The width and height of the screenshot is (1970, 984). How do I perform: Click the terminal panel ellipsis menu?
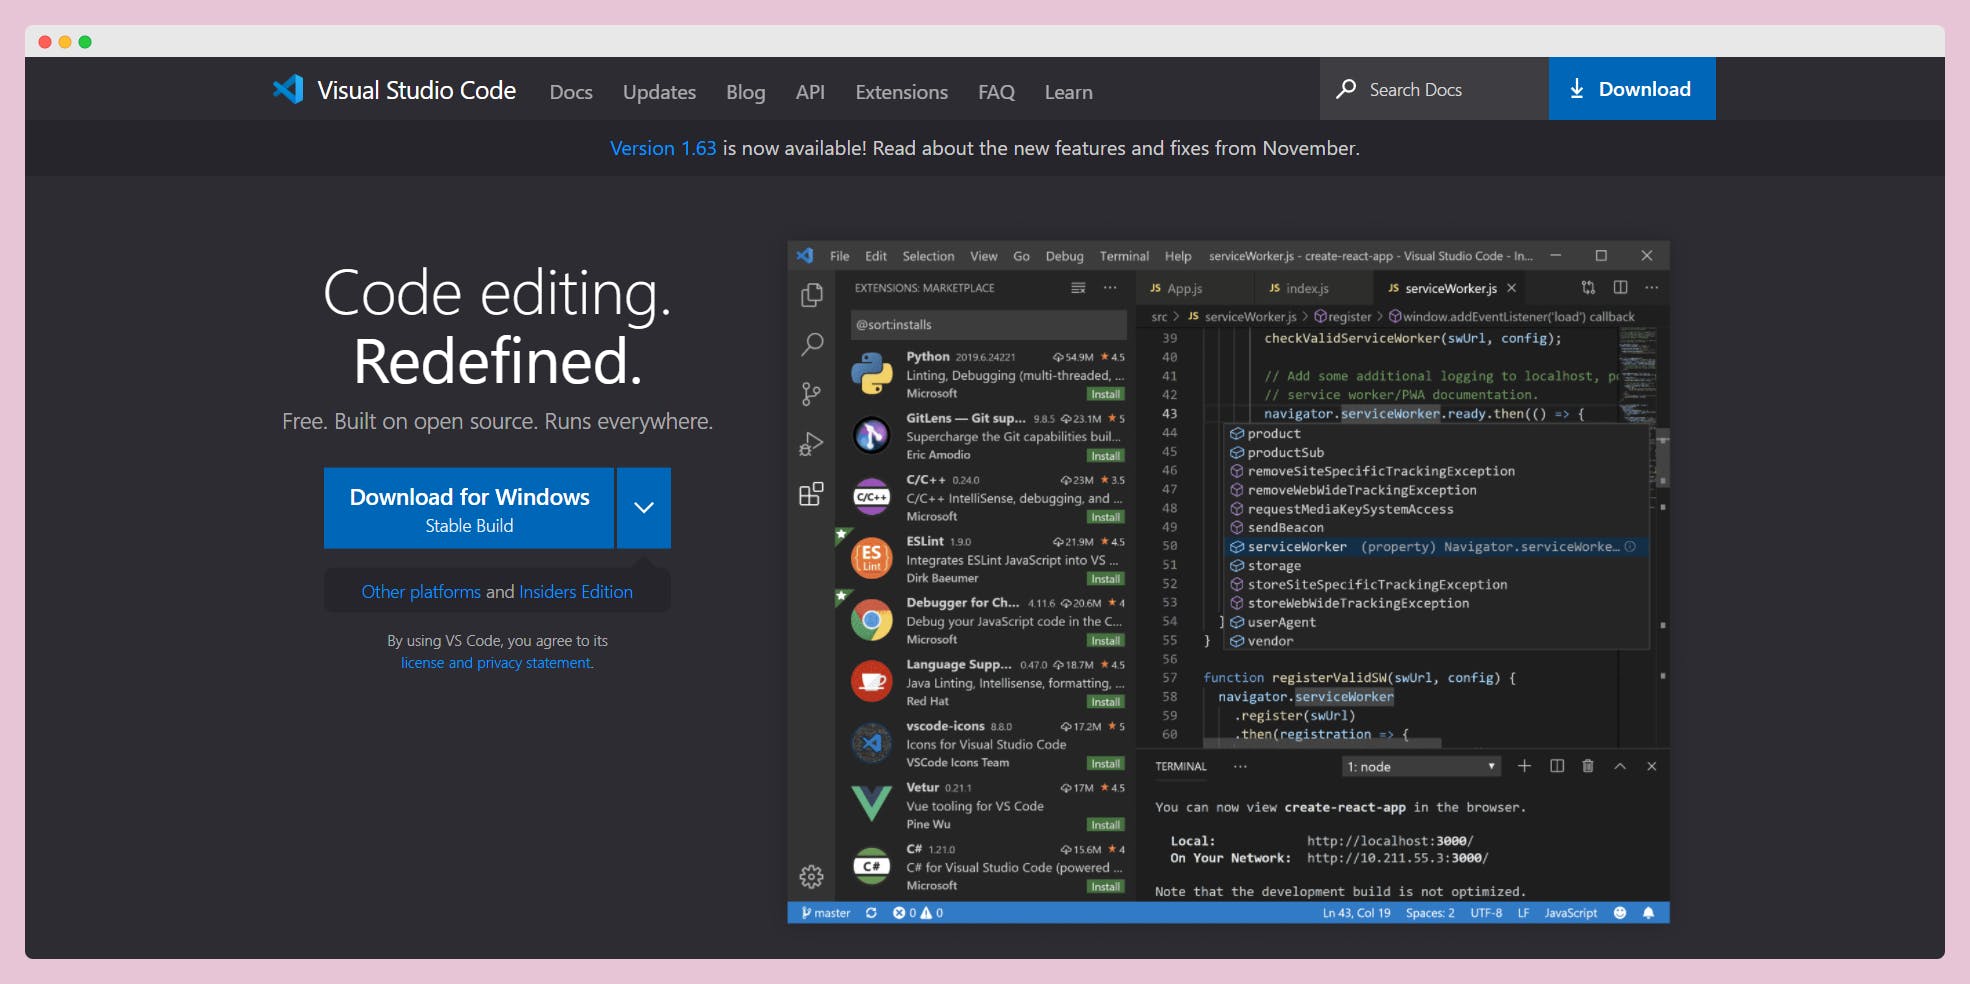pos(1240,766)
